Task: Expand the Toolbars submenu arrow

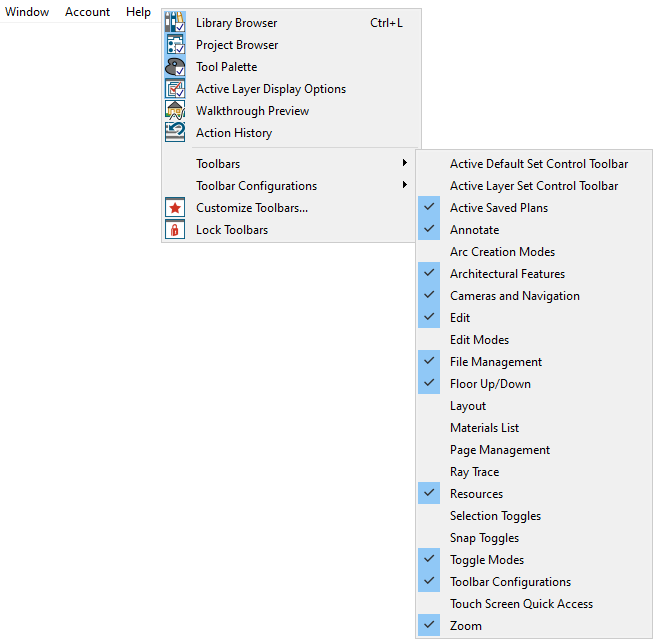Action: point(404,163)
